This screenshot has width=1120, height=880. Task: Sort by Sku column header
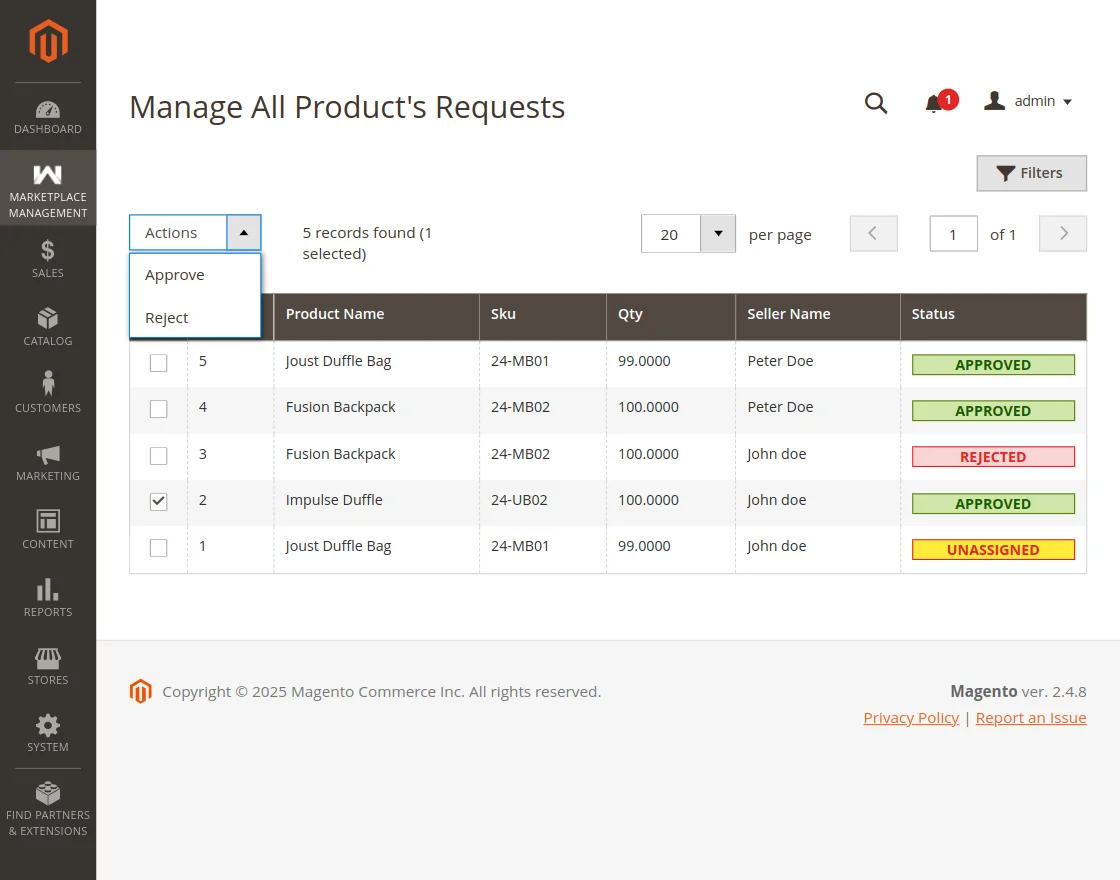(x=543, y=314)
